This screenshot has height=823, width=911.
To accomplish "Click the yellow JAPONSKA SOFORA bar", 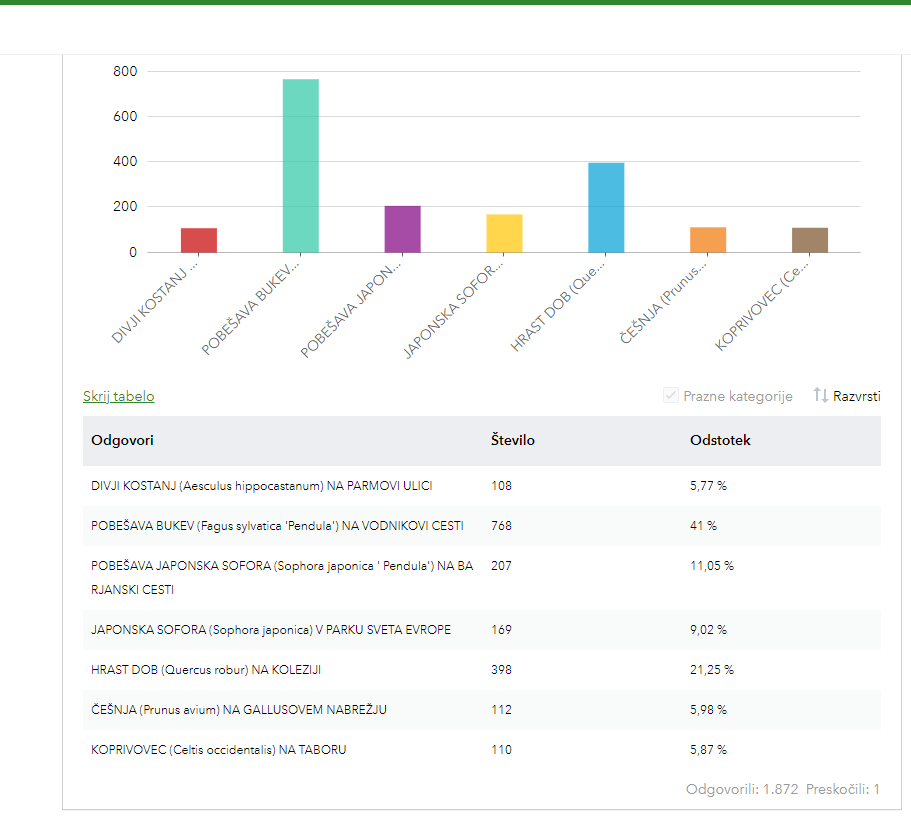I will tap(504, 233).
